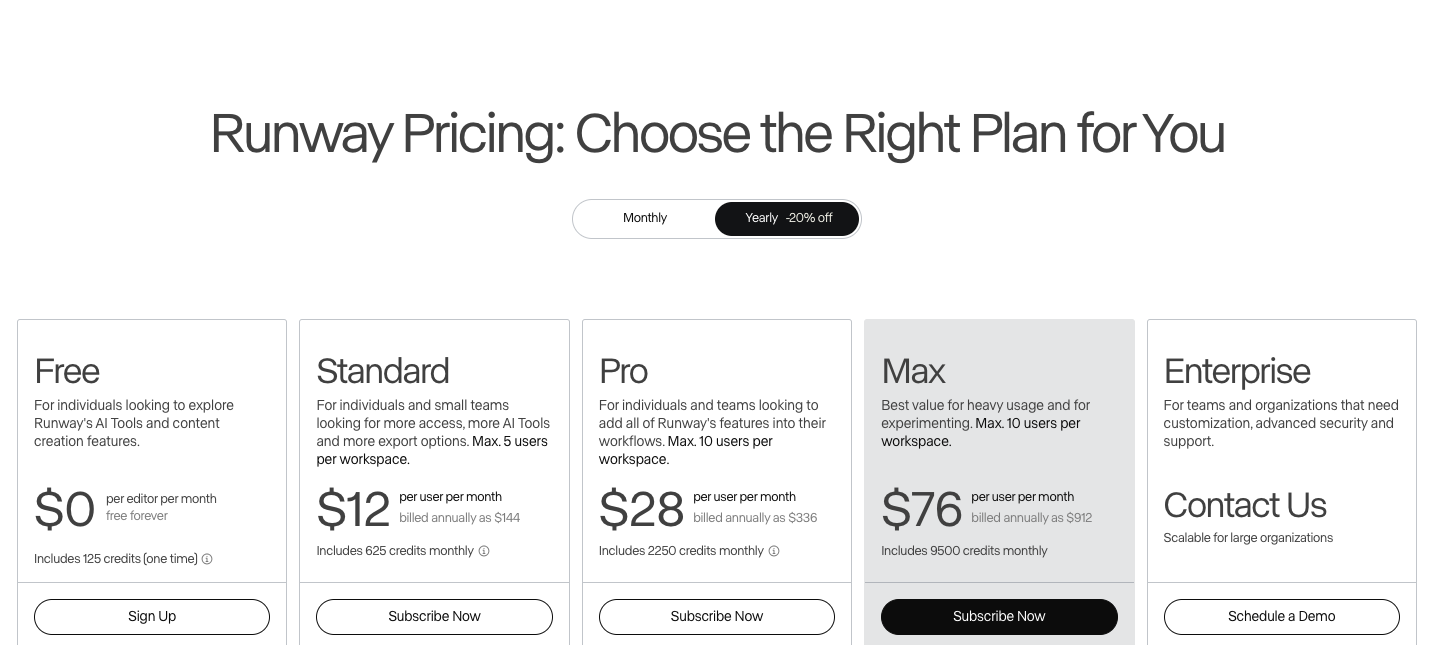
Task: Click the -20% off badge
Action: point(809,218)
